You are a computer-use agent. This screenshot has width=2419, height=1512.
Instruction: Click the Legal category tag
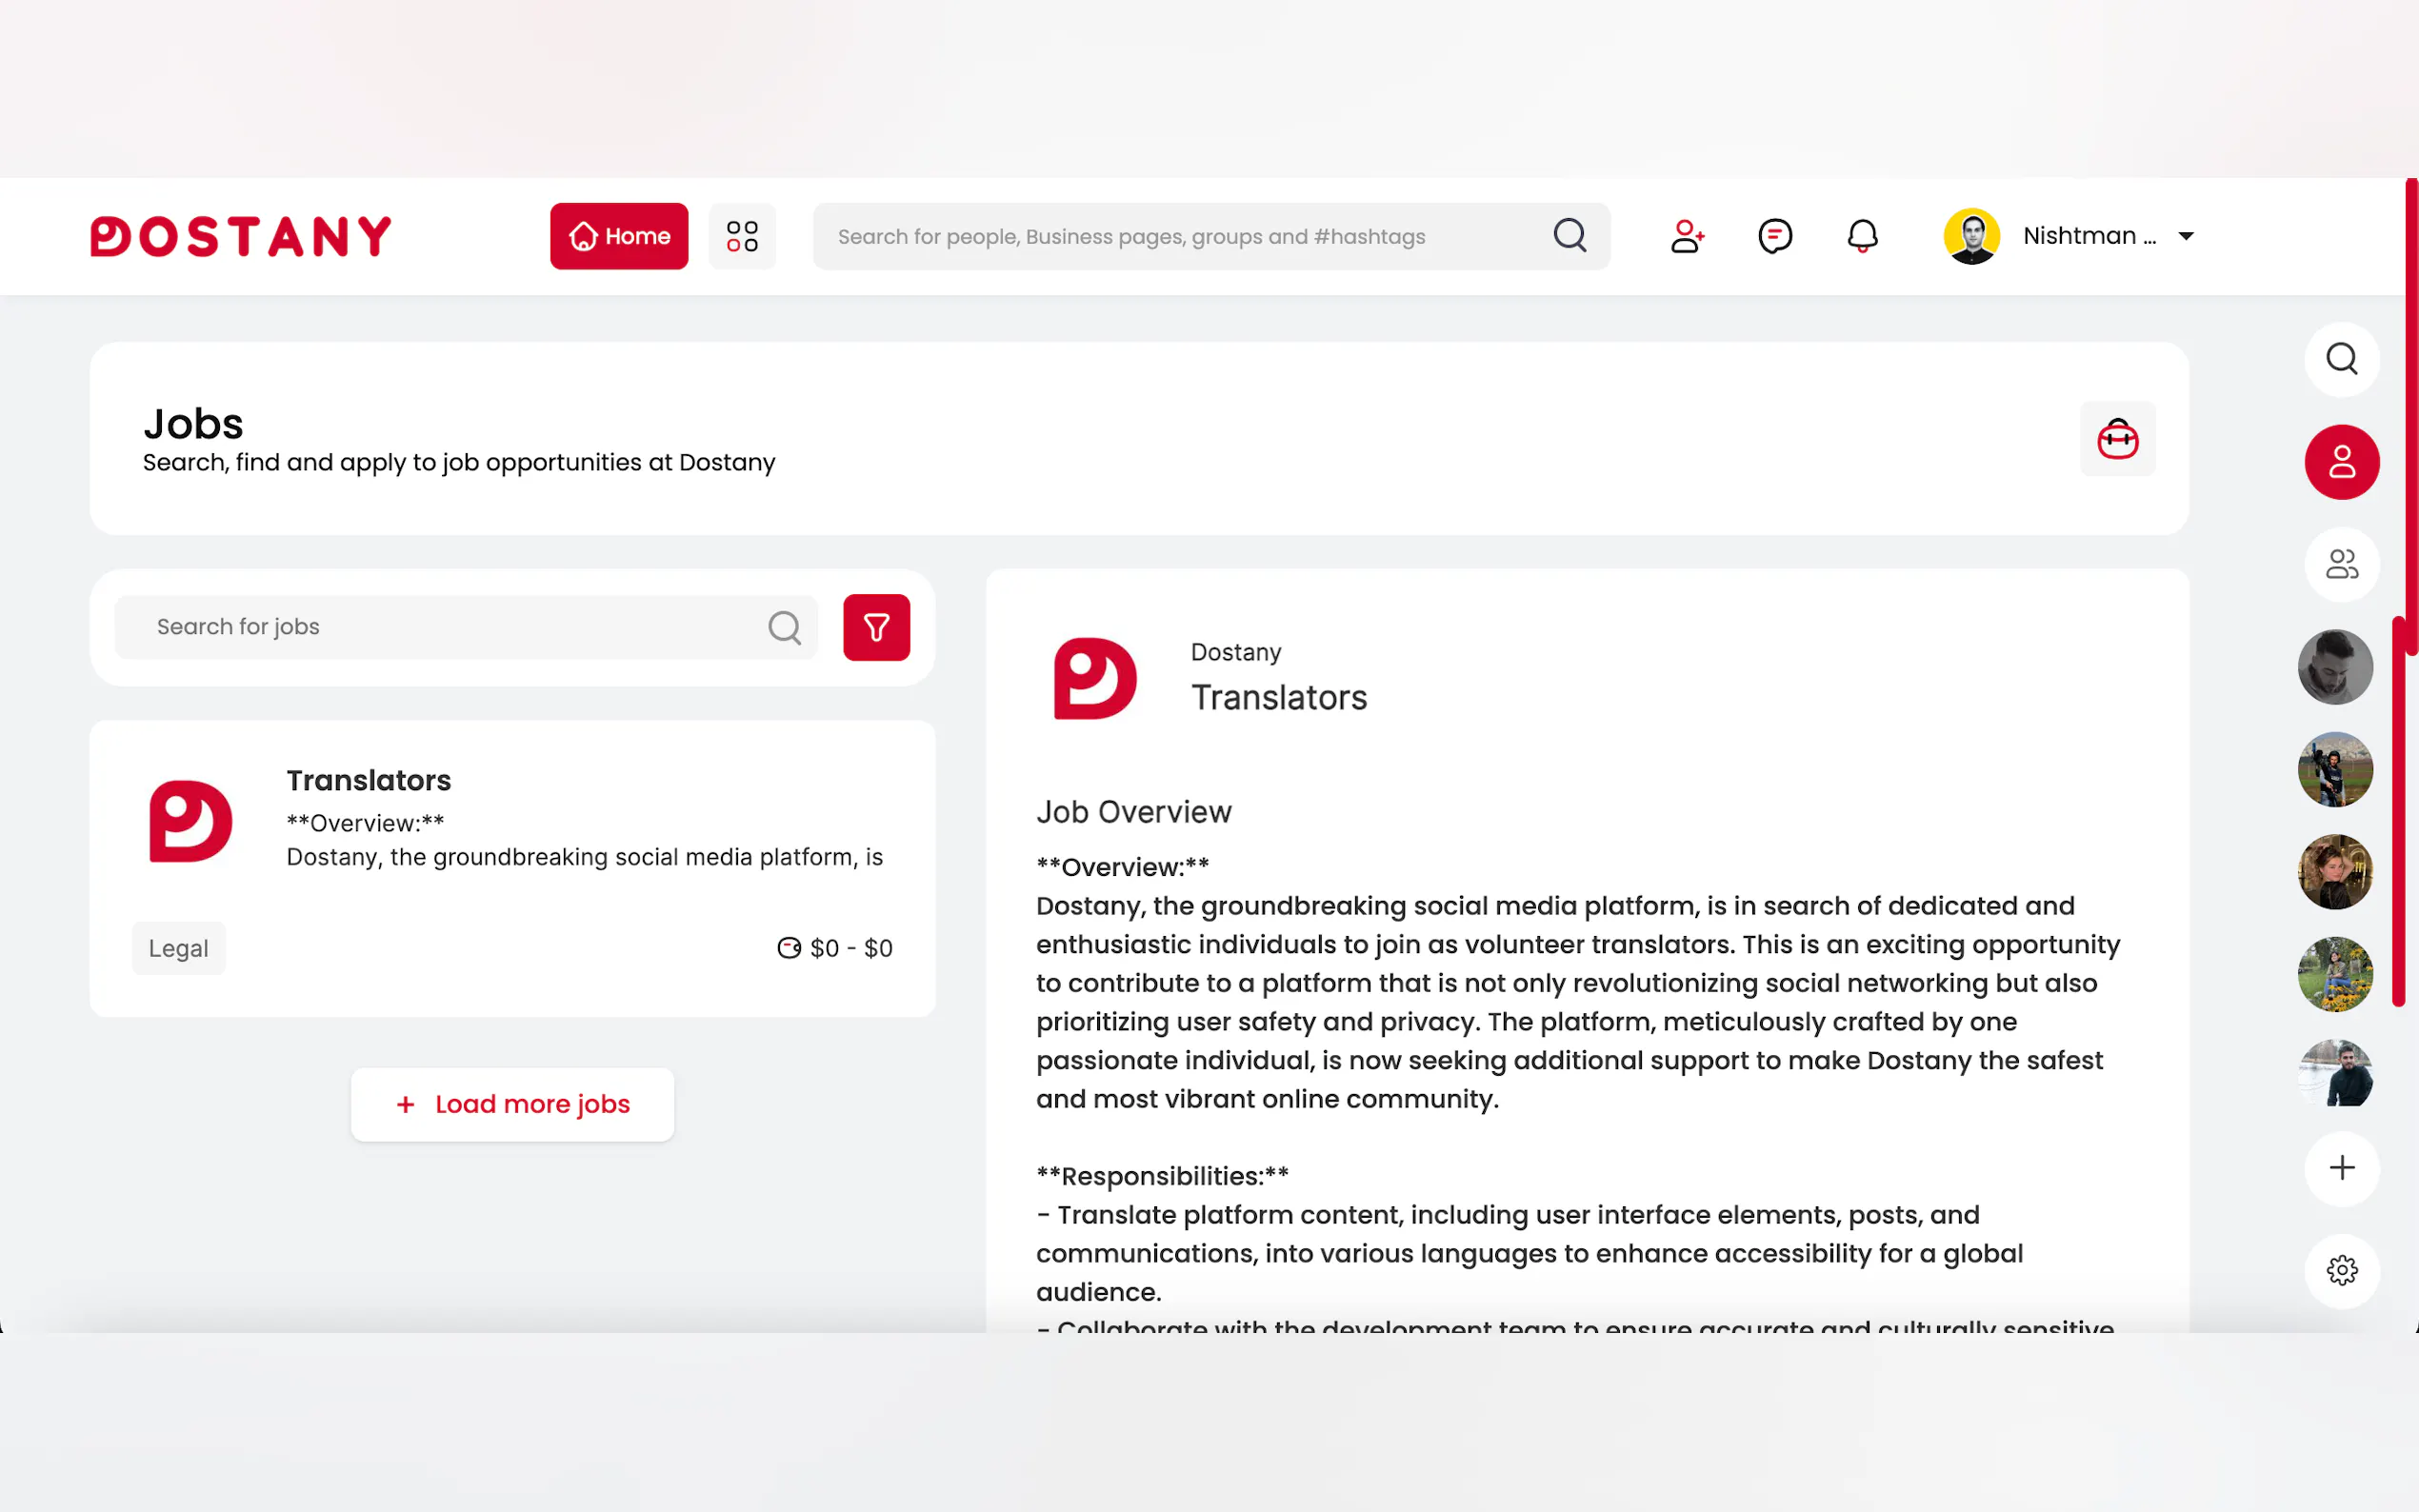[x=178, y=948]
